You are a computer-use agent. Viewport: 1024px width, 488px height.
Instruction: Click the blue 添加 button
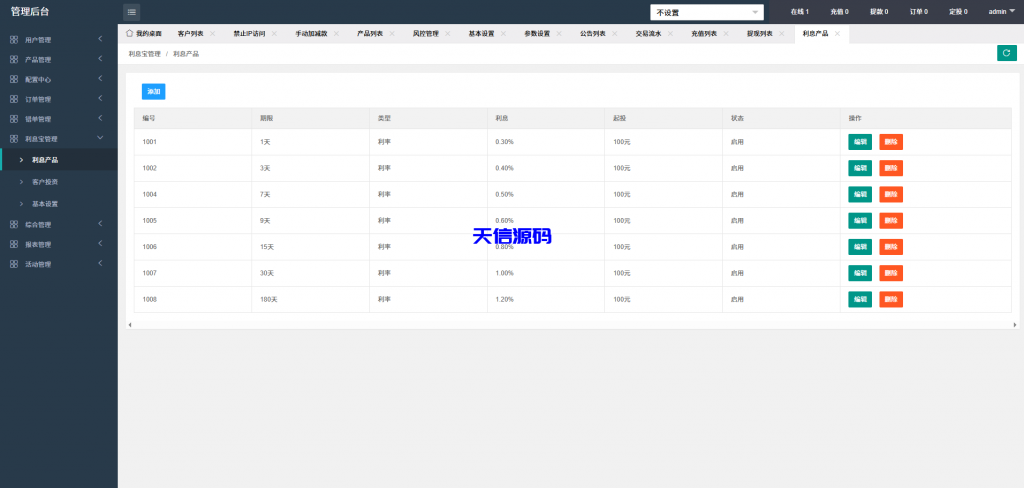click(x=153, y=91)
